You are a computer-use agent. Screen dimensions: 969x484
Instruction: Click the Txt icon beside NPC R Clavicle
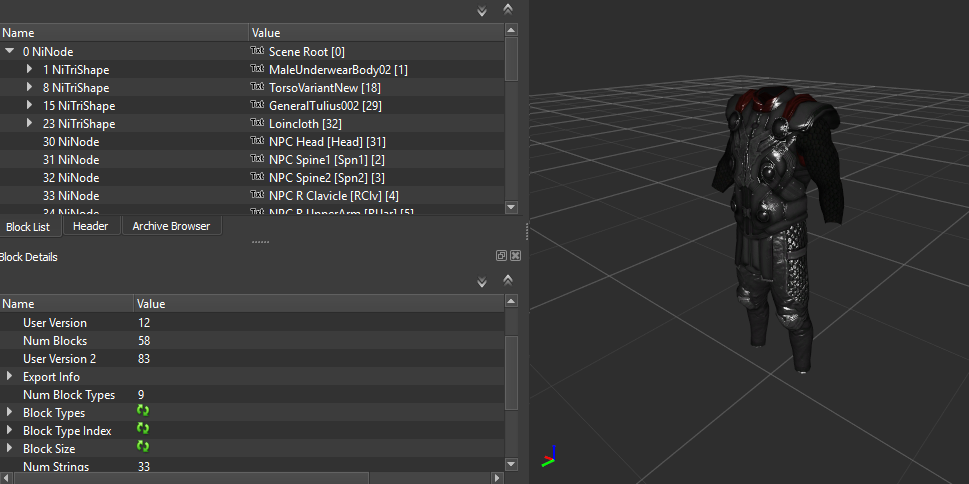(256, 195)
